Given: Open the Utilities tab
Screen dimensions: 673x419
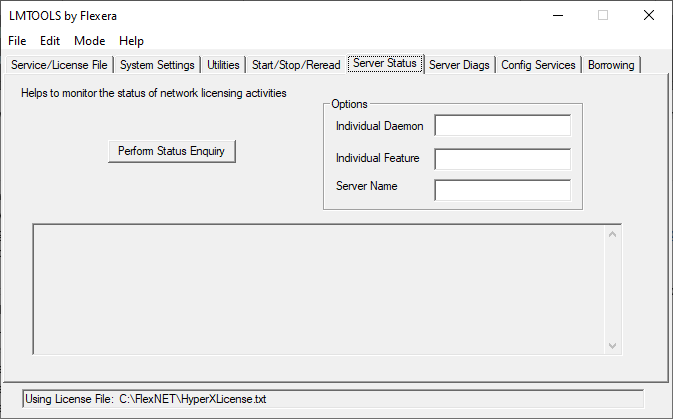Looking at the screenshot, I should 223,65.
